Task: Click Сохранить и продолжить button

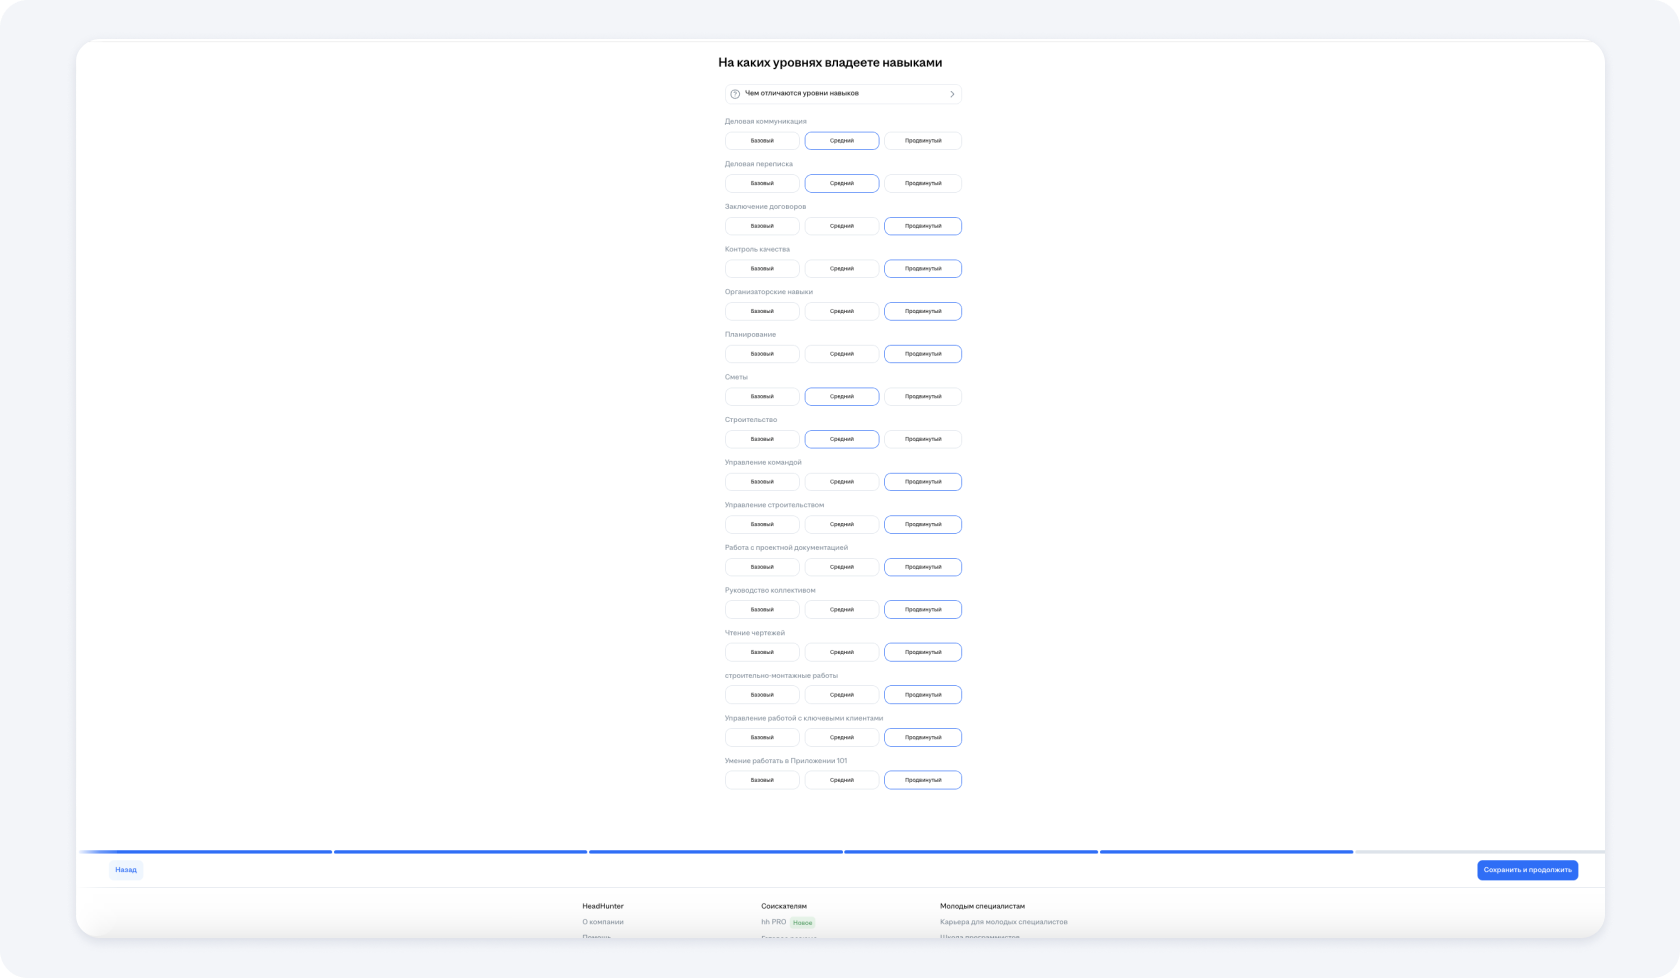Action: click(1527, 870)
